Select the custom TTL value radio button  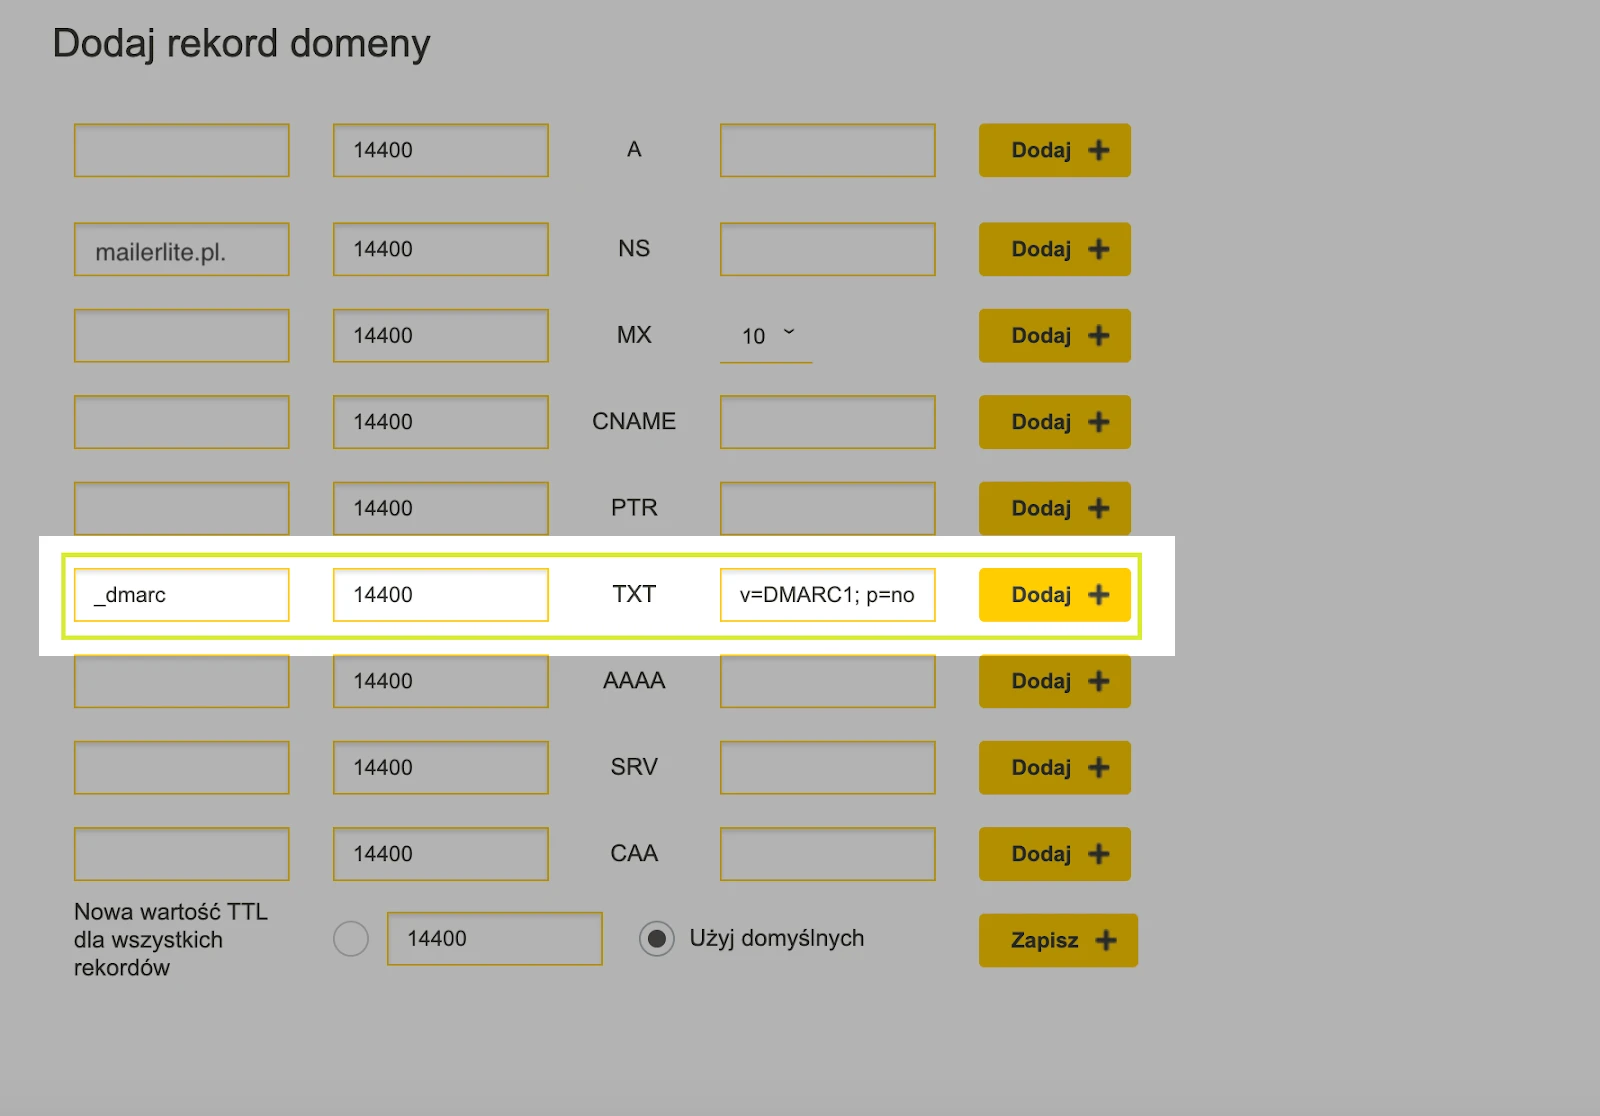coord(351,939)
